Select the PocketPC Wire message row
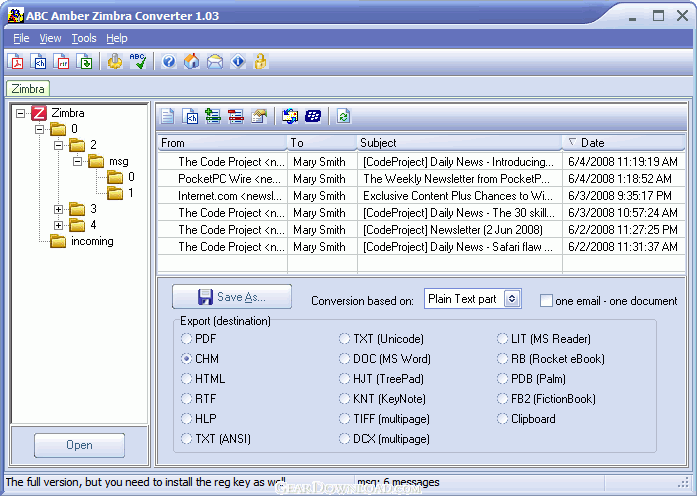Screen dimensions: 697x496 [421, 179]
